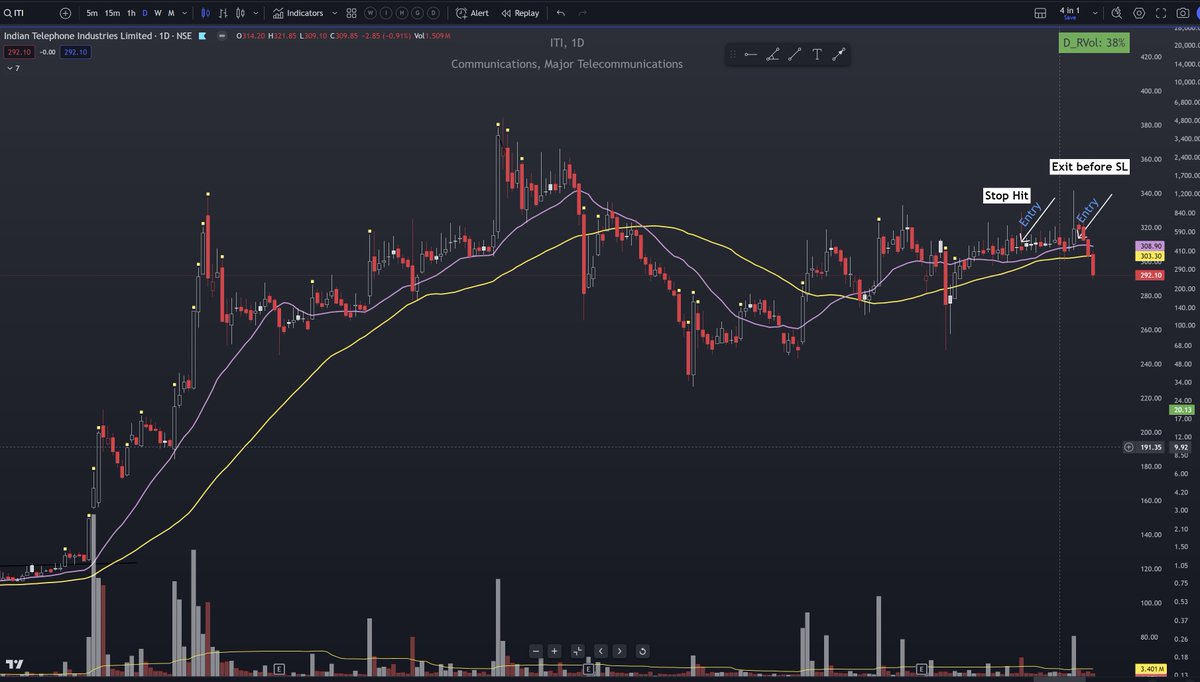Image resolution: width=1200 pixels, height=682 pixels.
Task: Grab the floating drawing toolbar handle
Action: point(735,55)
